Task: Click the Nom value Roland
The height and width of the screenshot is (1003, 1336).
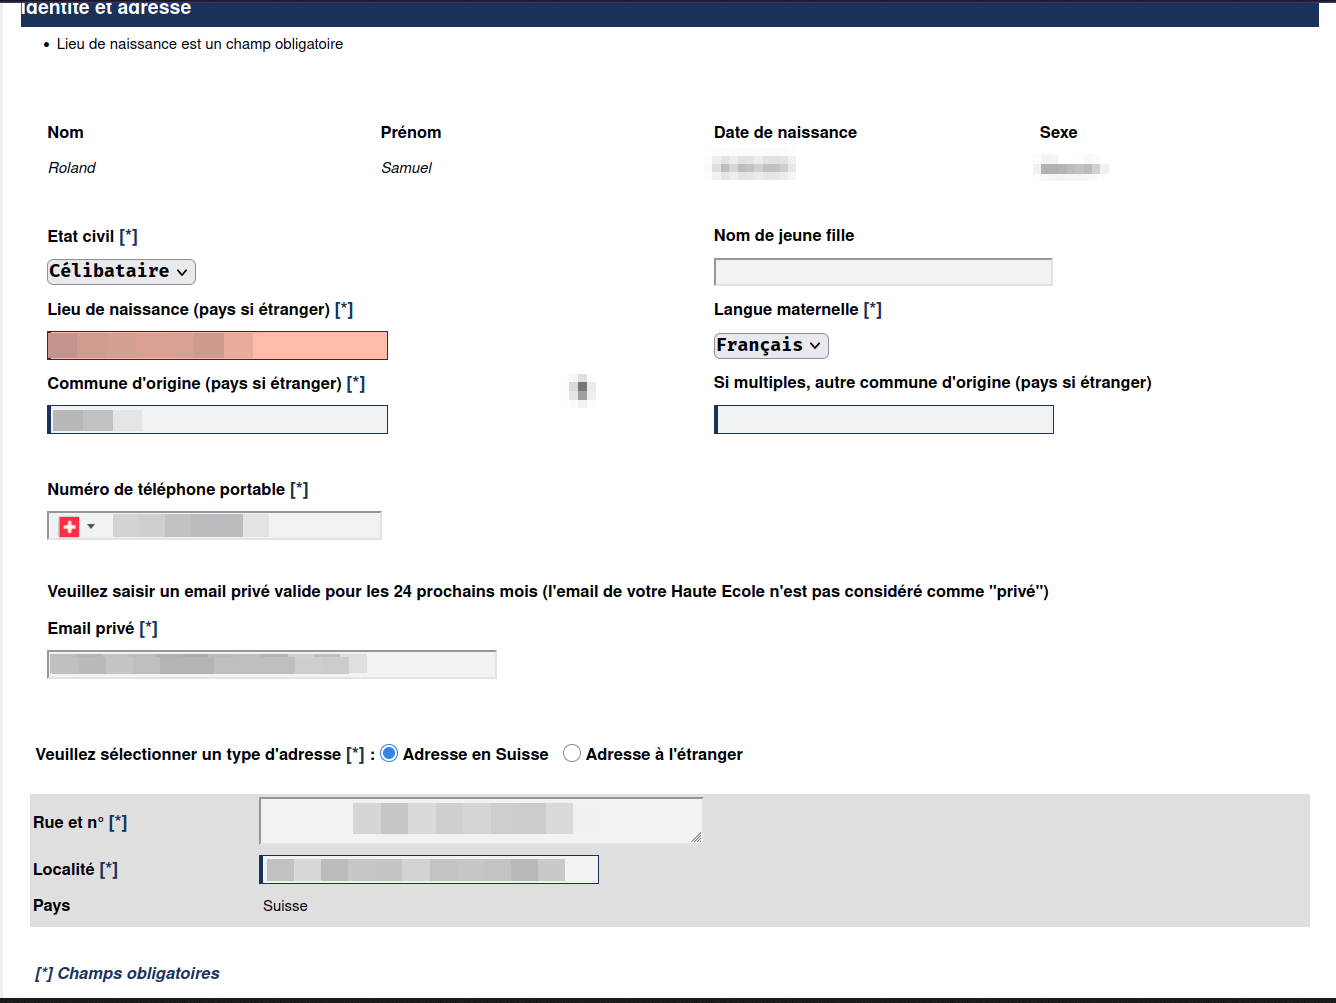Action: tap(72, 168)
